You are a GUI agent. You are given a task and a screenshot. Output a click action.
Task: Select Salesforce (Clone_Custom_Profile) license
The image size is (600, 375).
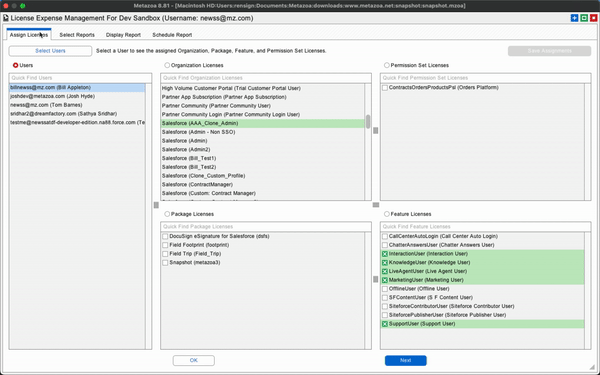[263, 176]
